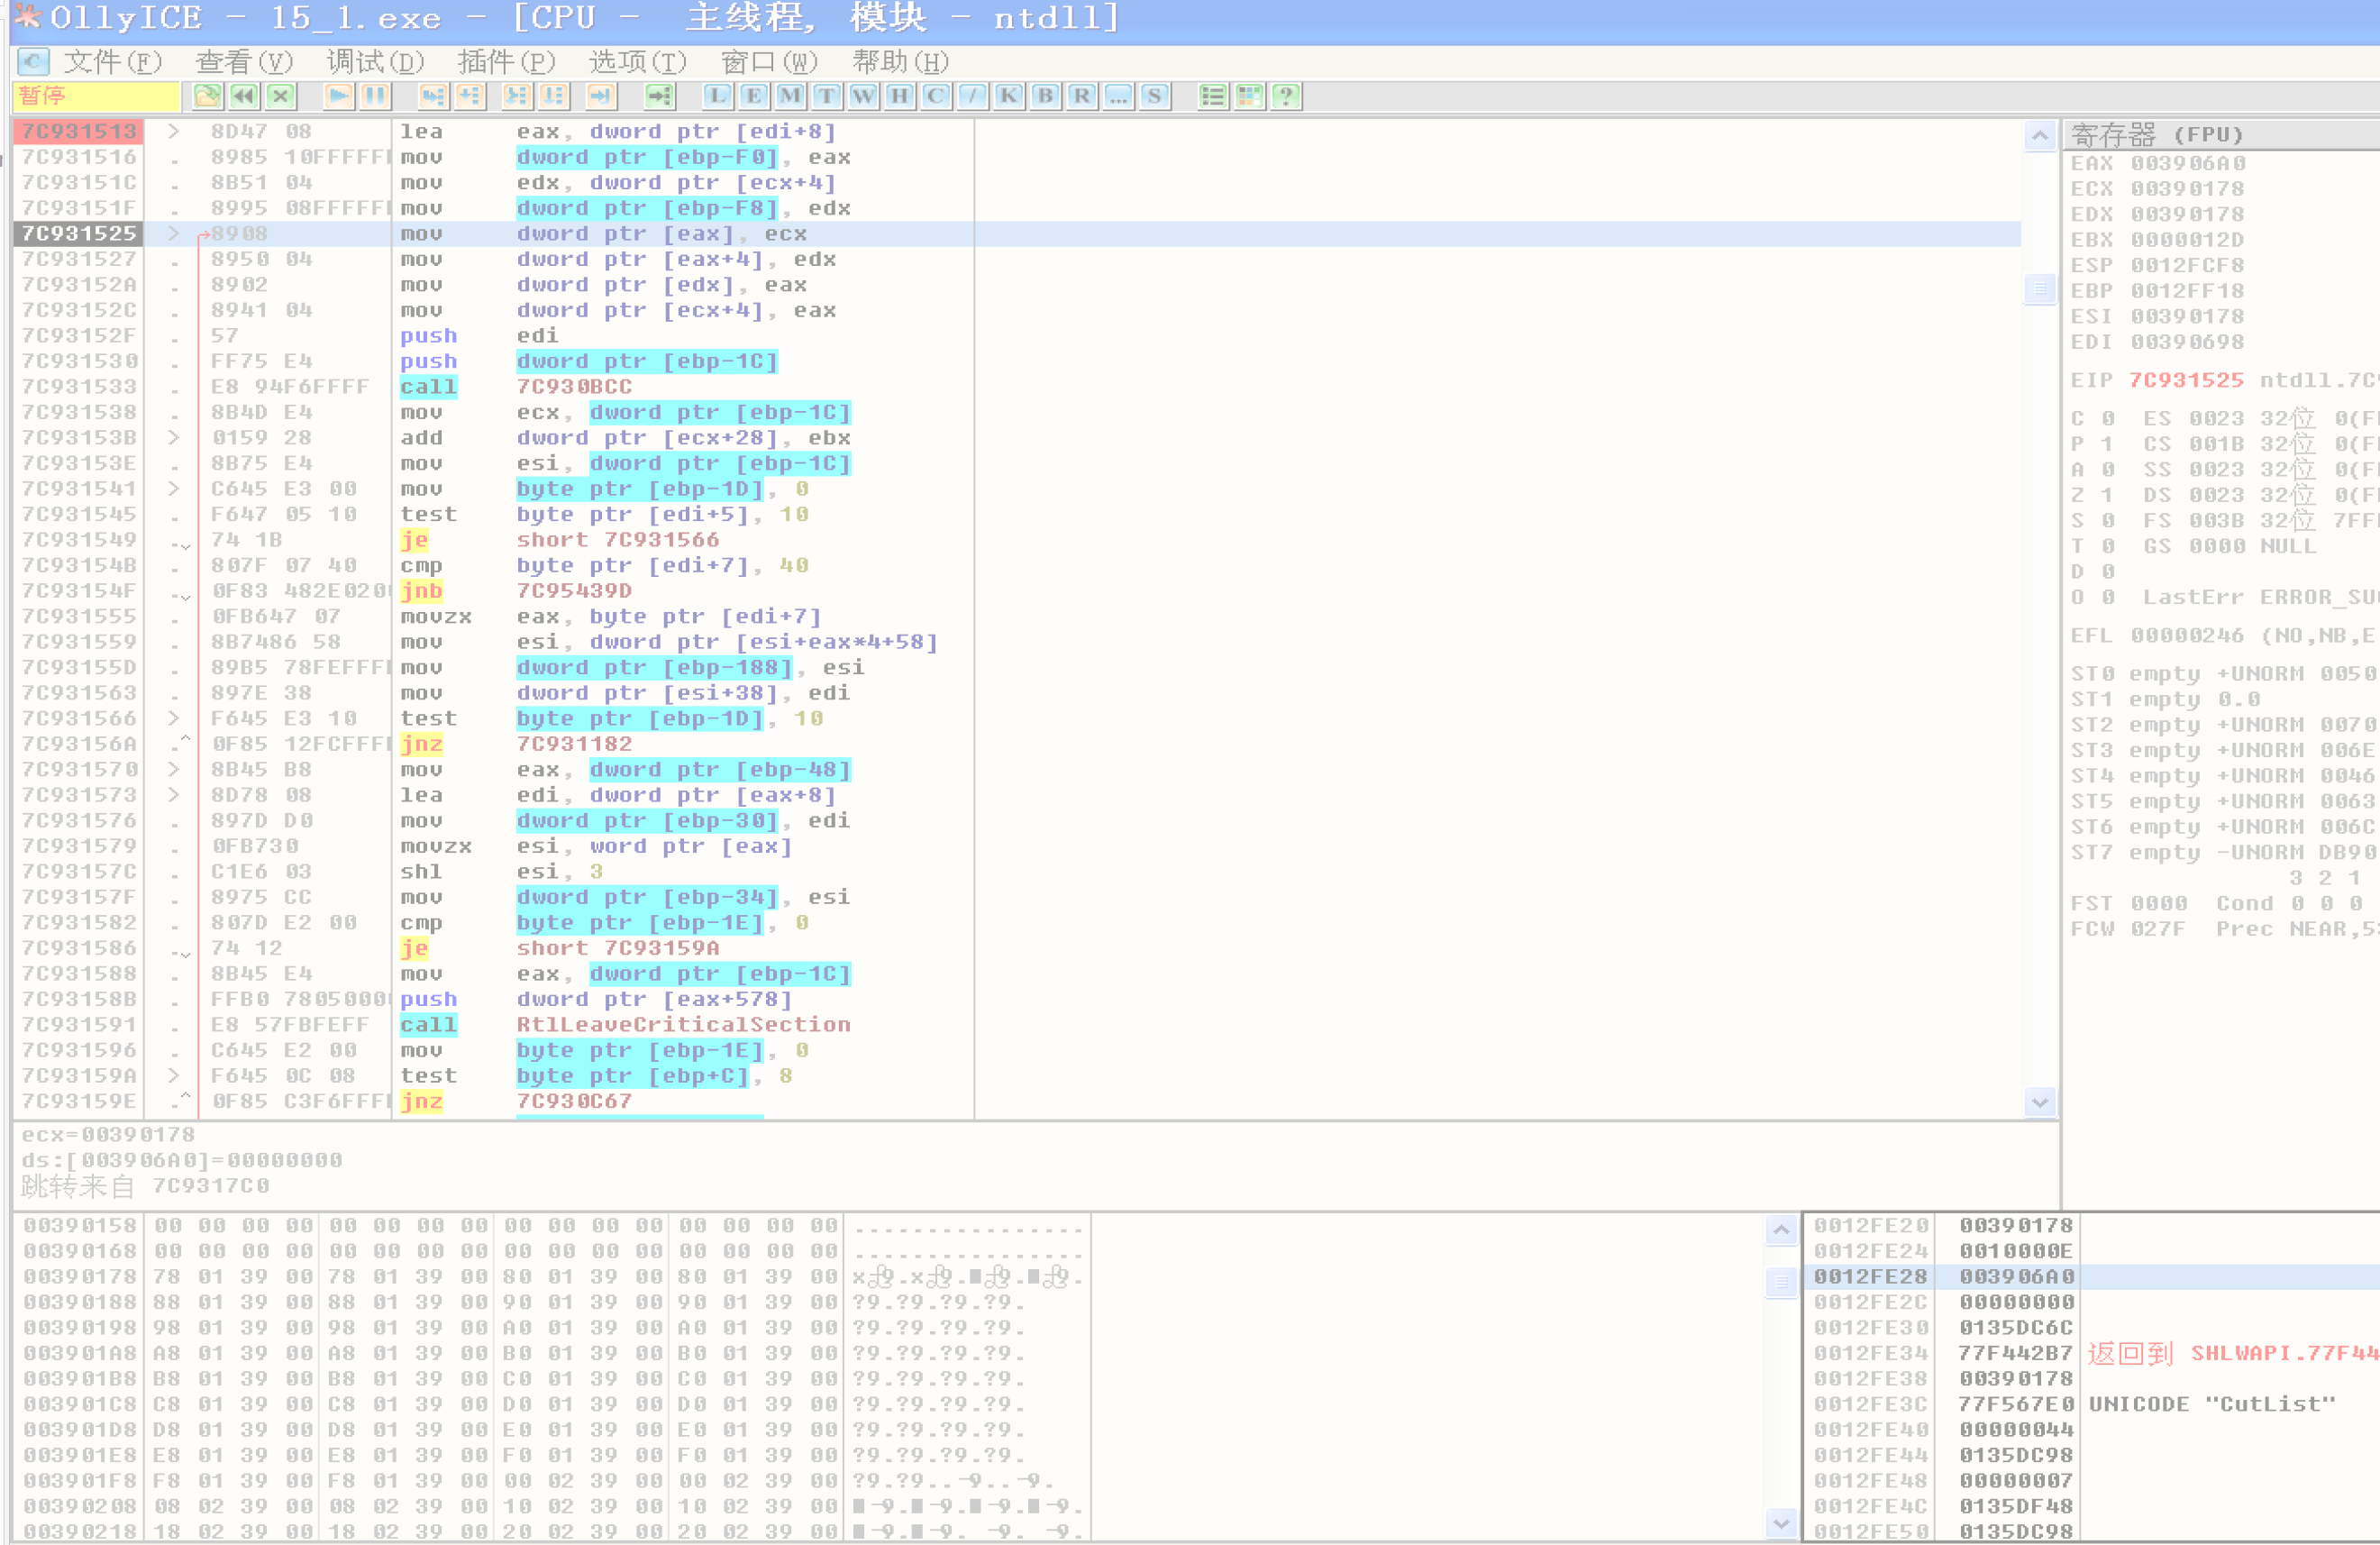The width and height of the screenshot is (2380, 1545).
Task: Open Call stack via K icon
Action: (1008, 96)
